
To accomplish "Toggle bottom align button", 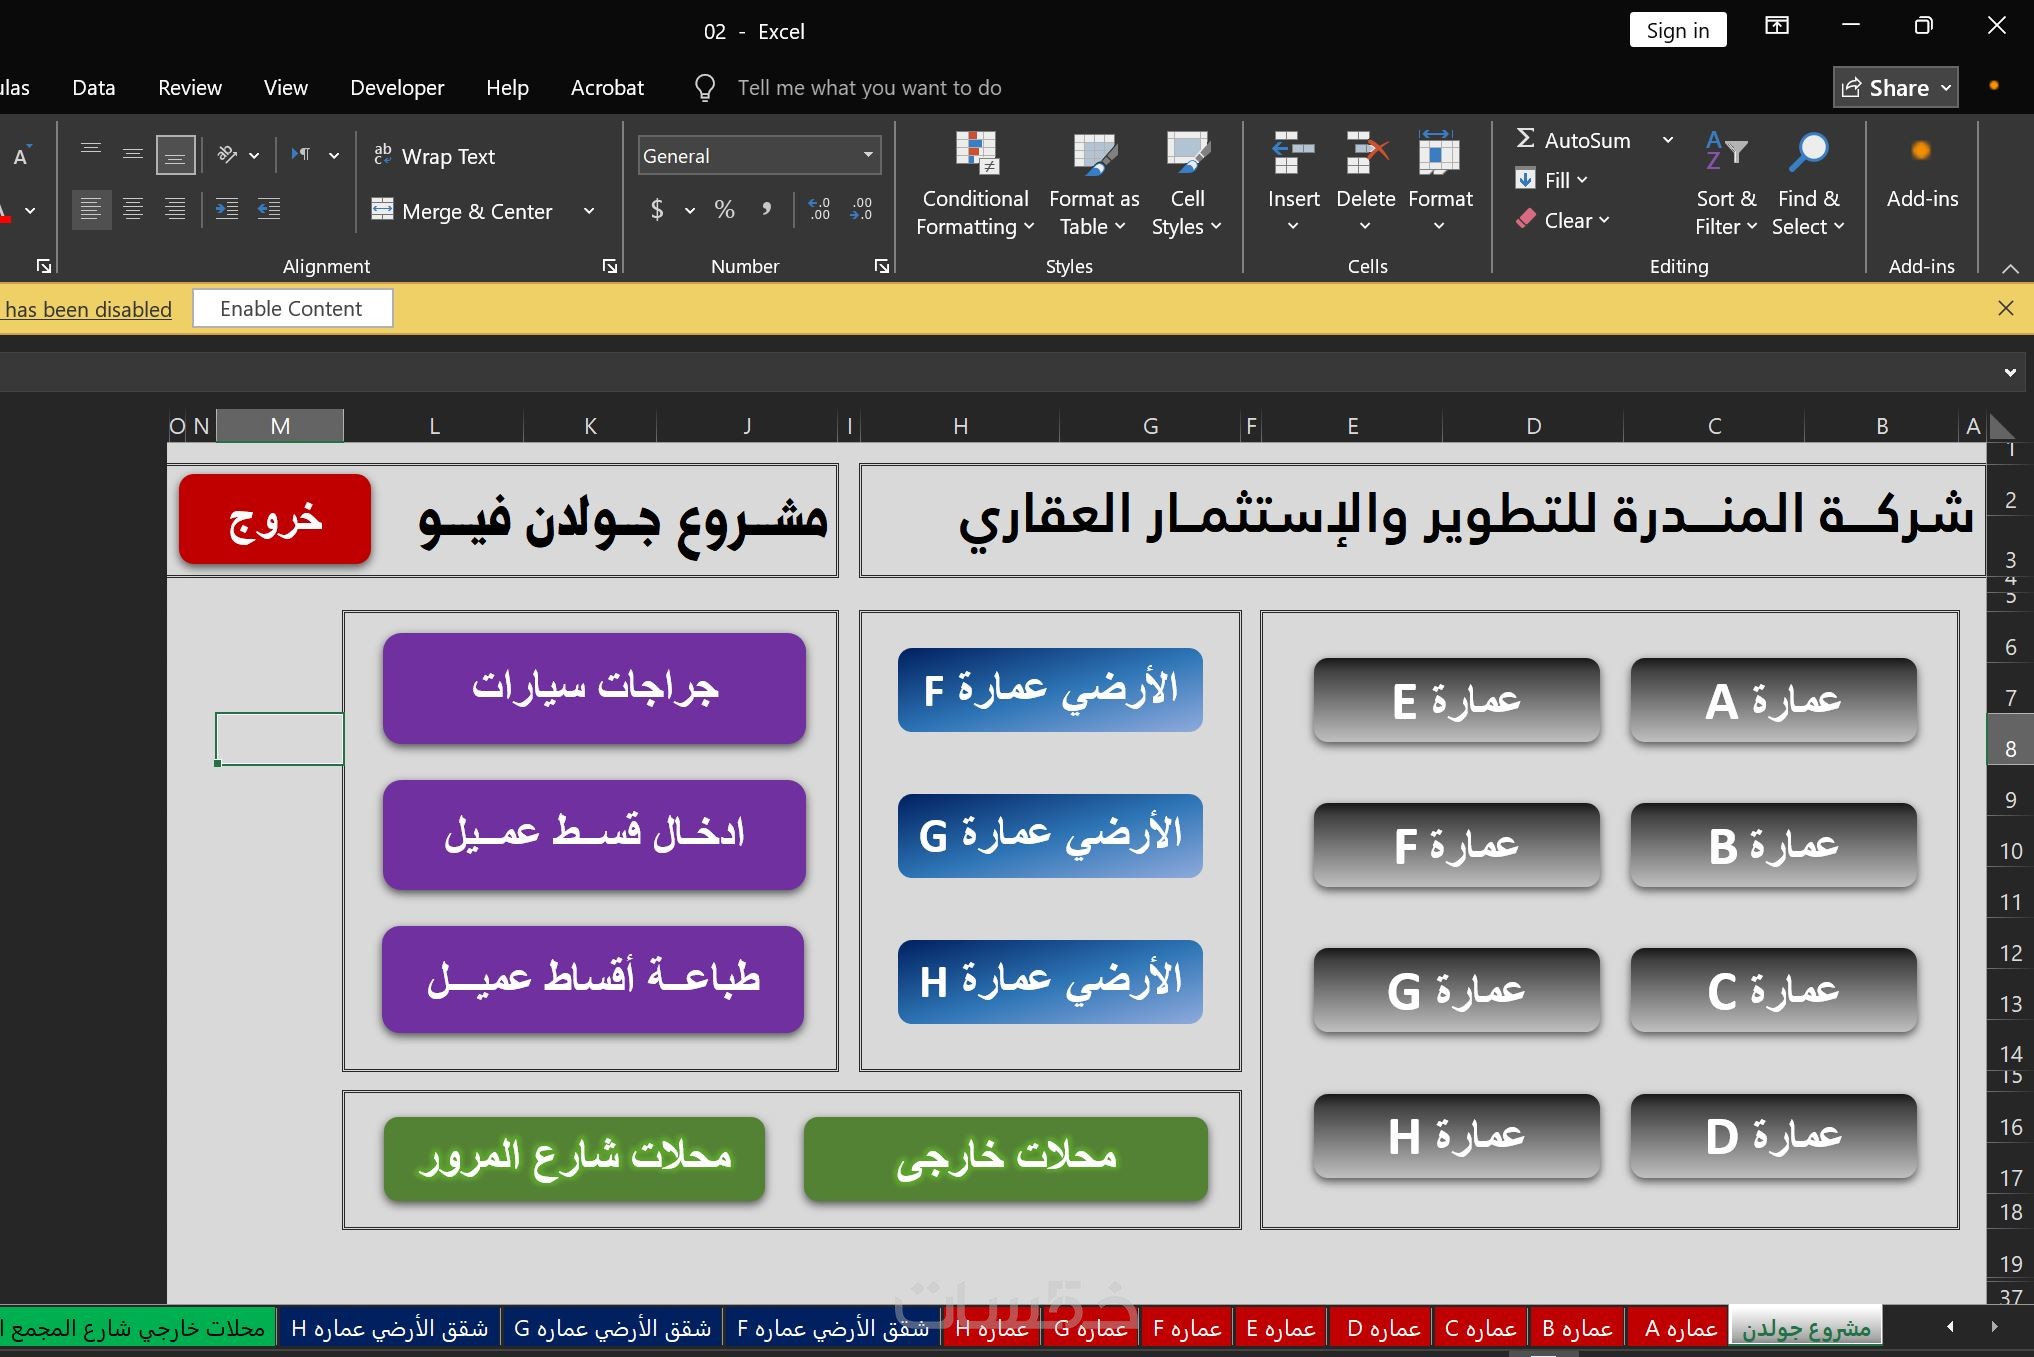I will [175, 156].
